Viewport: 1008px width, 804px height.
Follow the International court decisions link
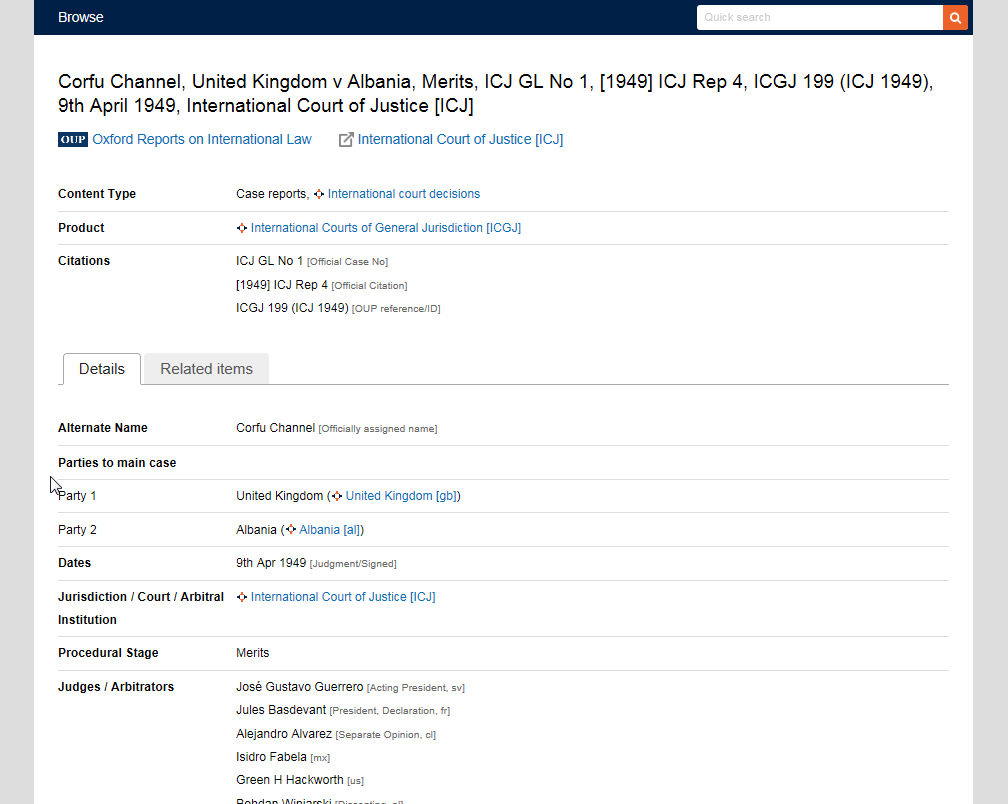pos(404,194)
